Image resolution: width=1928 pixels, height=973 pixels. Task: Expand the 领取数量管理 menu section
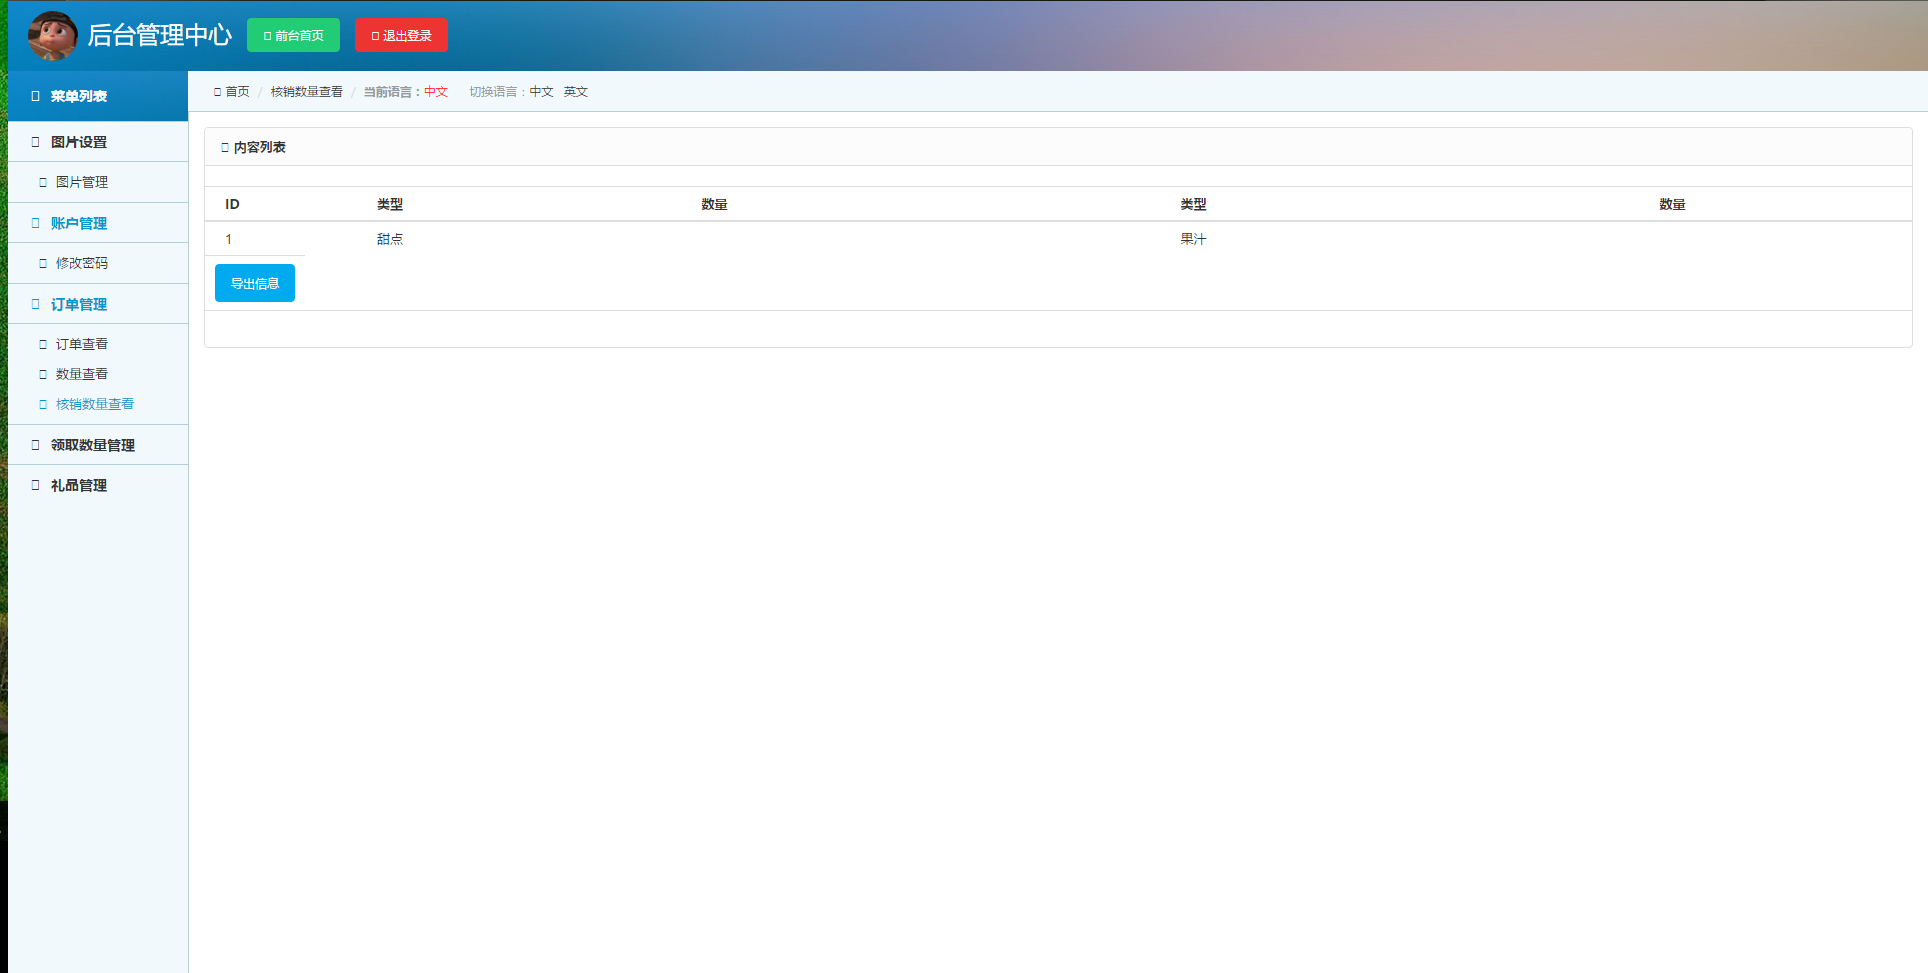(x=98, y=445)
